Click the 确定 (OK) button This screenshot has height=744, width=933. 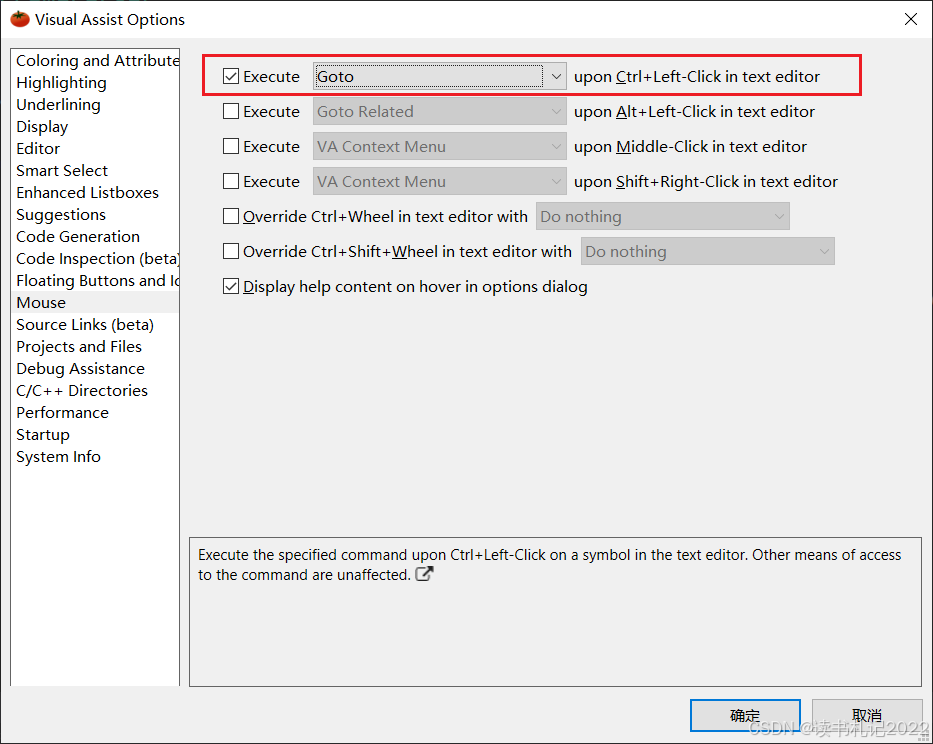point(745,715)
